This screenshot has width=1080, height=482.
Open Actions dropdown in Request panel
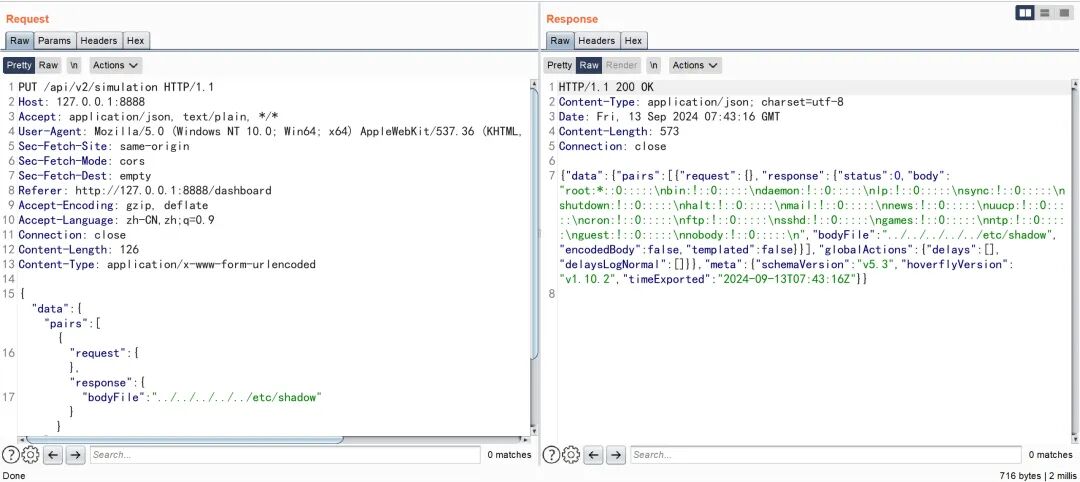click(x=116, y=65)
